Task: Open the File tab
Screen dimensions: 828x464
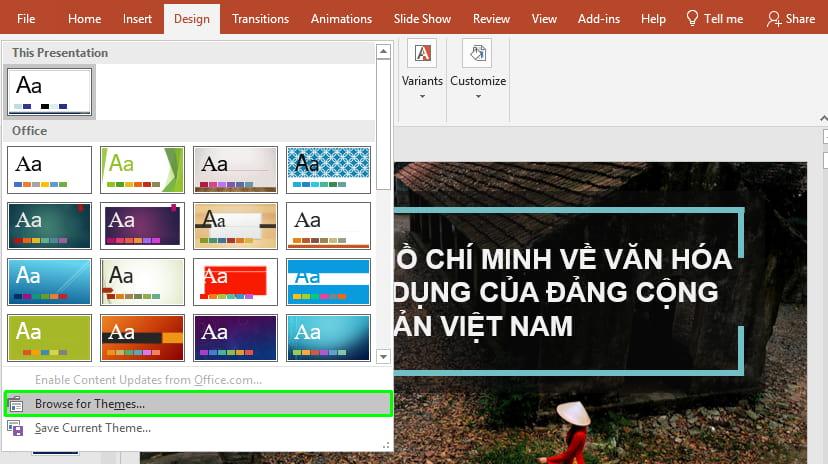Action: [26, 19]
